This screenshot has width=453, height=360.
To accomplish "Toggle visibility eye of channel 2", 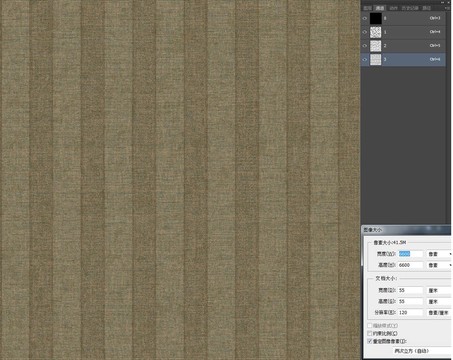I will [x=365, y=46].
